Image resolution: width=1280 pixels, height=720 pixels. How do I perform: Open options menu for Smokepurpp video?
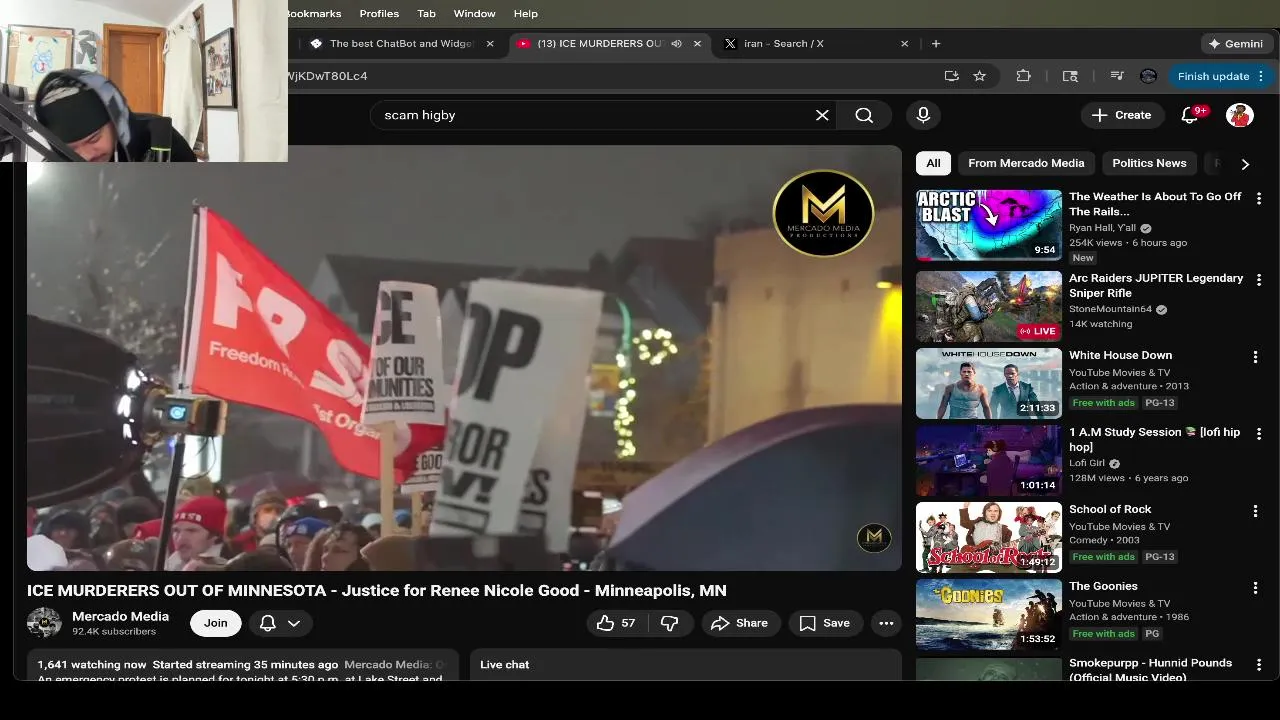(1258, 664)
